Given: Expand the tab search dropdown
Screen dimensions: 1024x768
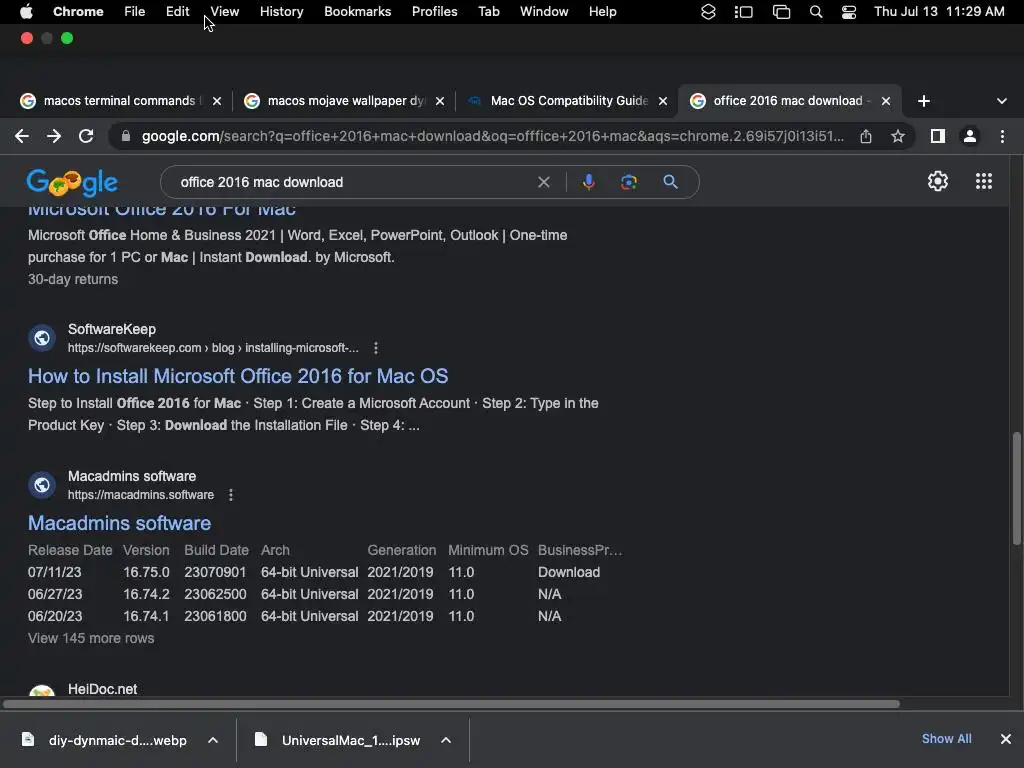Looking at the screenshot, I should pyautogui.click(x=1001, y=101).
